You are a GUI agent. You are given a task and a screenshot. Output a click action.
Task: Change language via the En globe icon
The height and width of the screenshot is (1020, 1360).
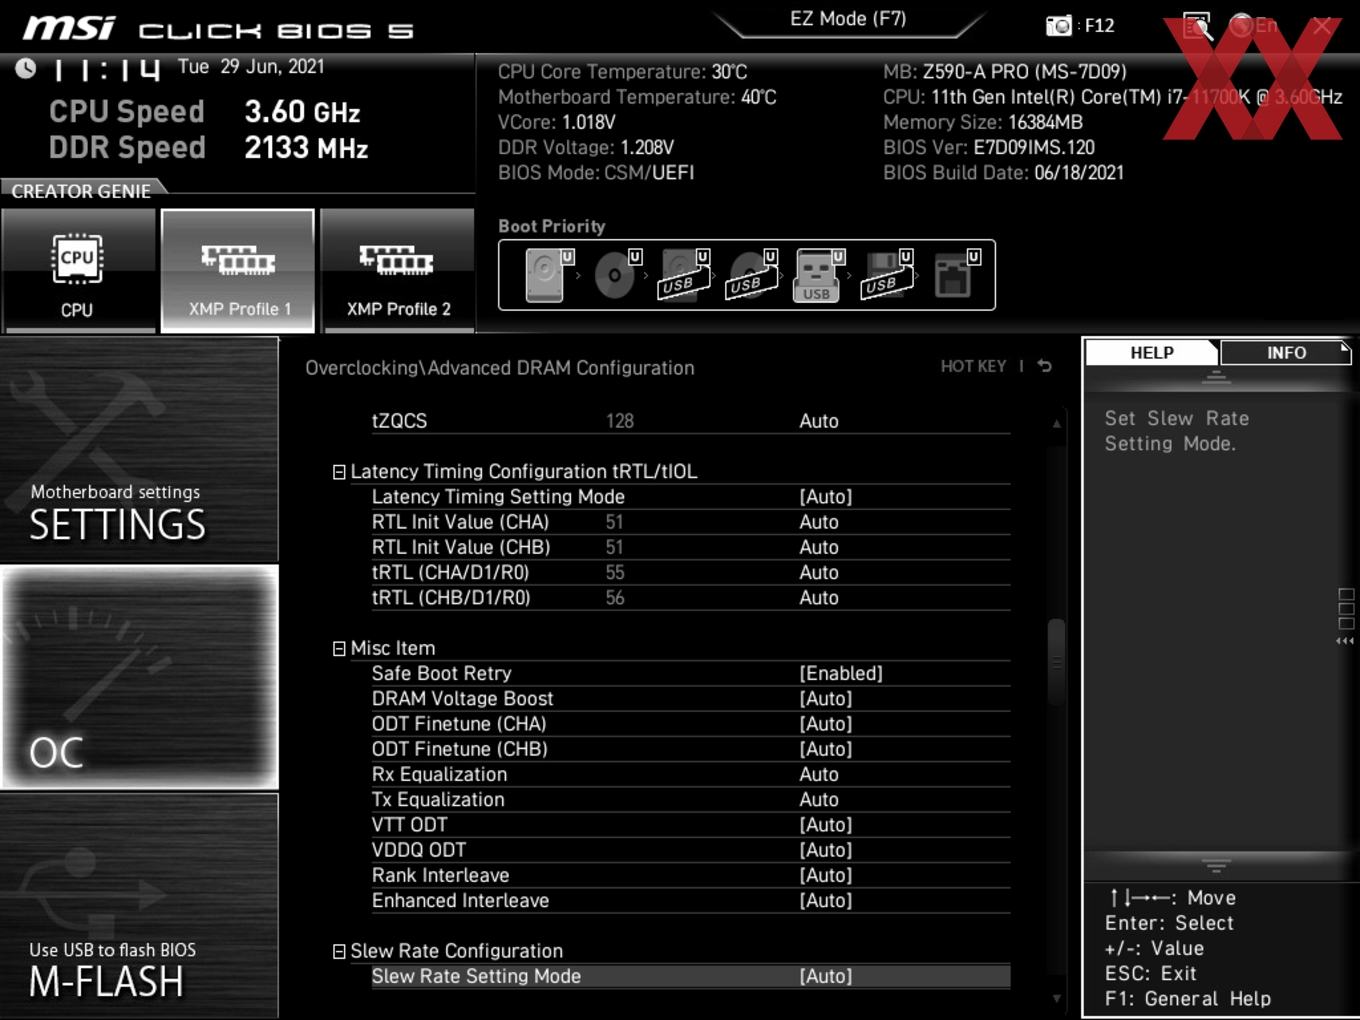[1253, 26]
